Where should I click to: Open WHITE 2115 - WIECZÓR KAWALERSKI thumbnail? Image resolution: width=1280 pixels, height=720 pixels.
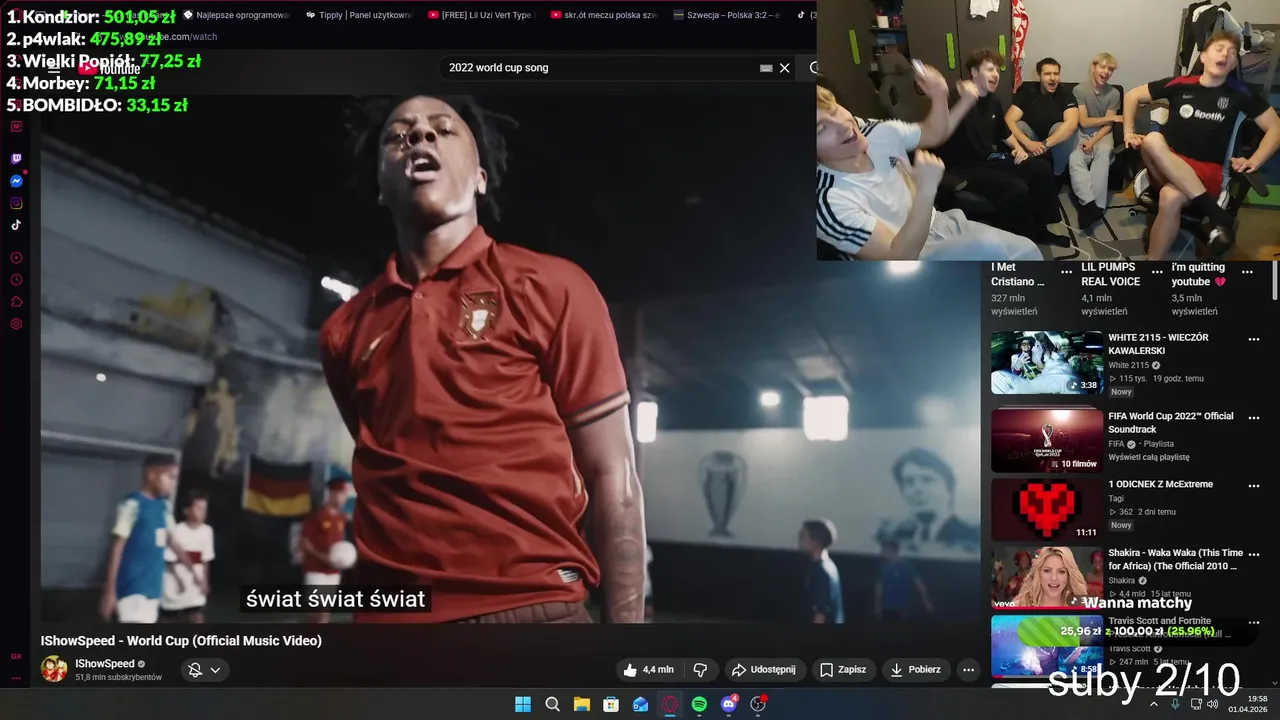click(x=1047, y=363)
